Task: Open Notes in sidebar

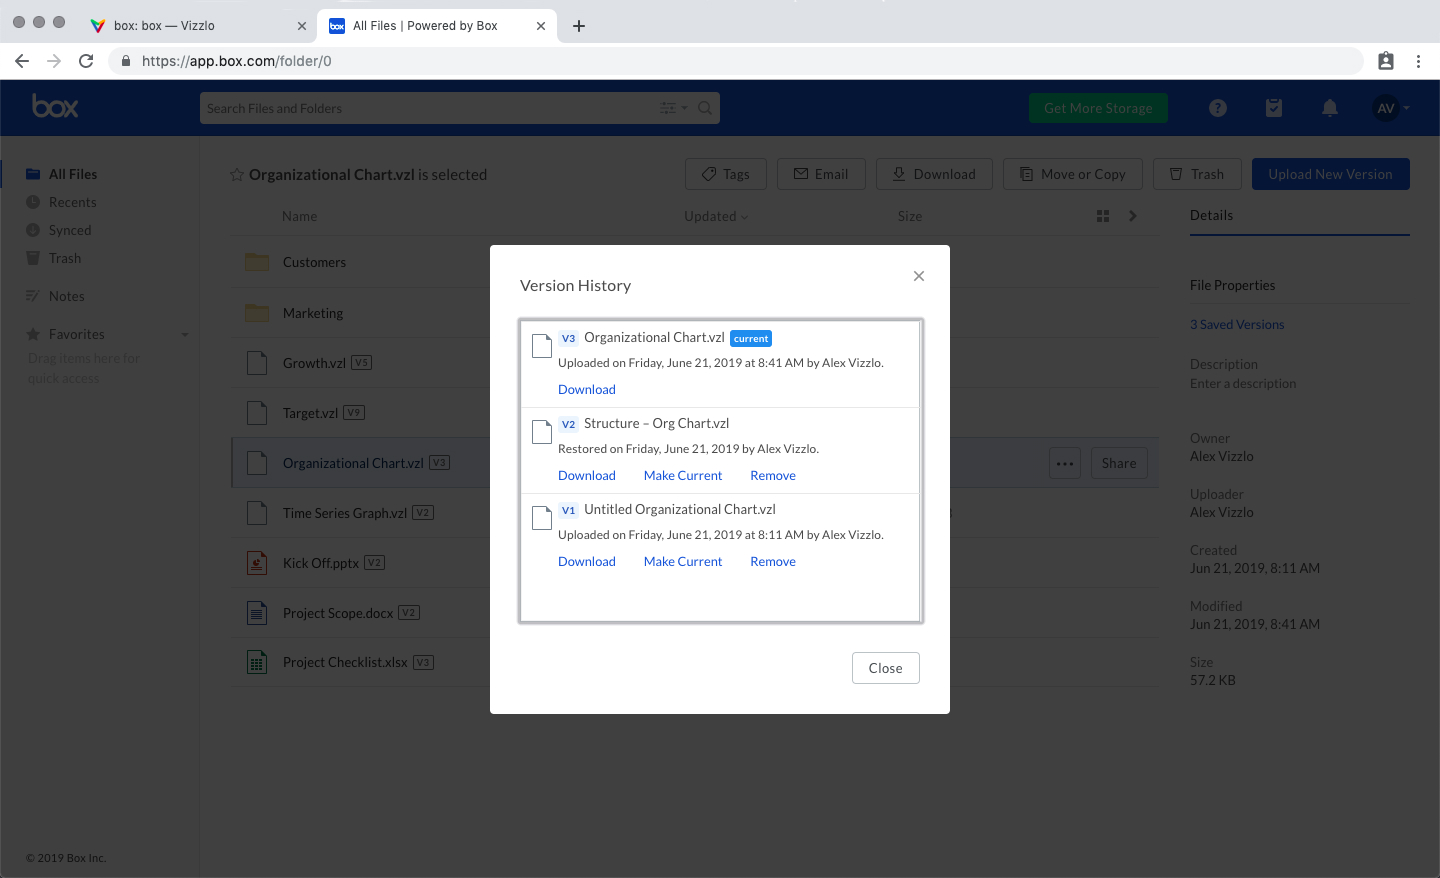Action: tap(66, 296)
